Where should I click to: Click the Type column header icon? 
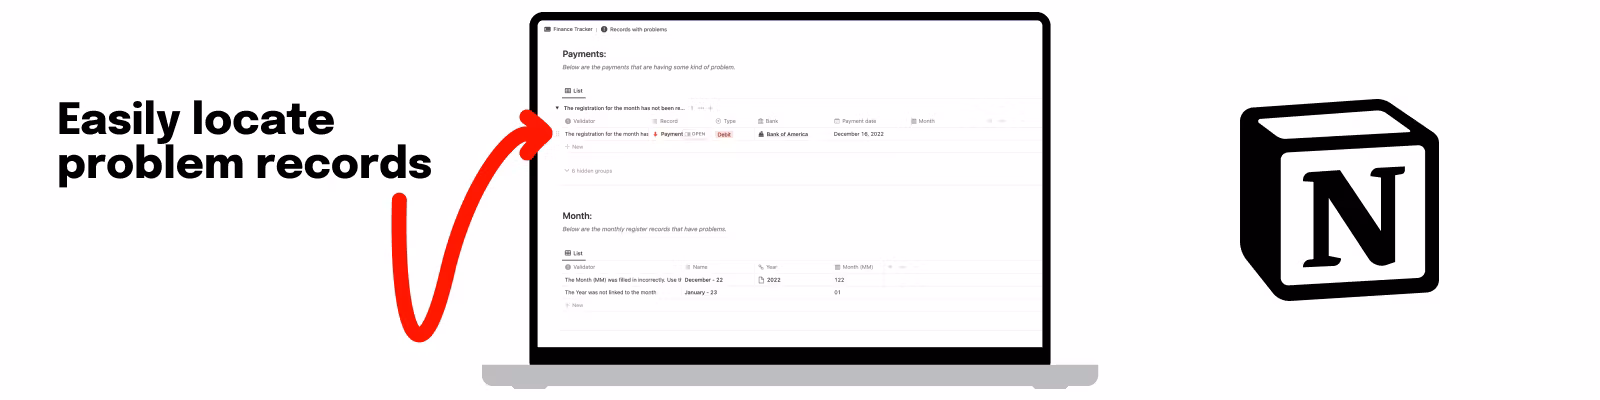point(718,121)
